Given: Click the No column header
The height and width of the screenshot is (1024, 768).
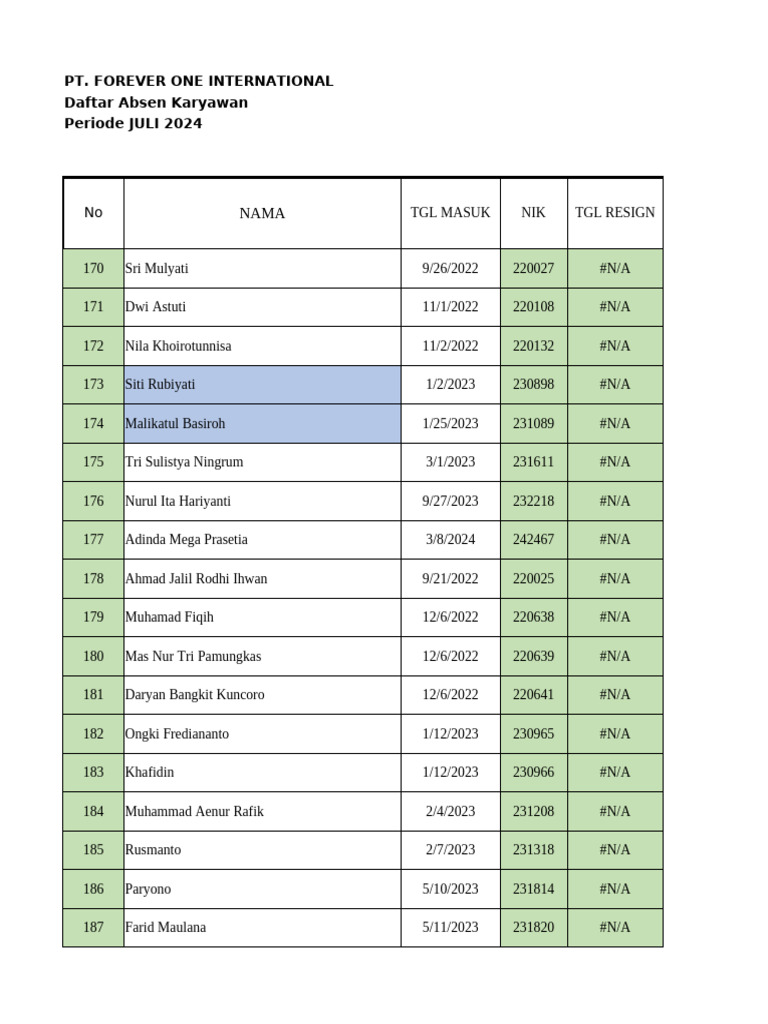Looking at the screenshot, I should pyautogui.click(x=93, y=213).
